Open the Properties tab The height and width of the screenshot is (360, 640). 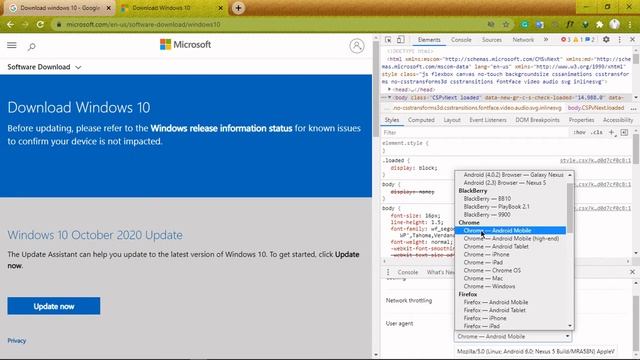tap(581, 120)
